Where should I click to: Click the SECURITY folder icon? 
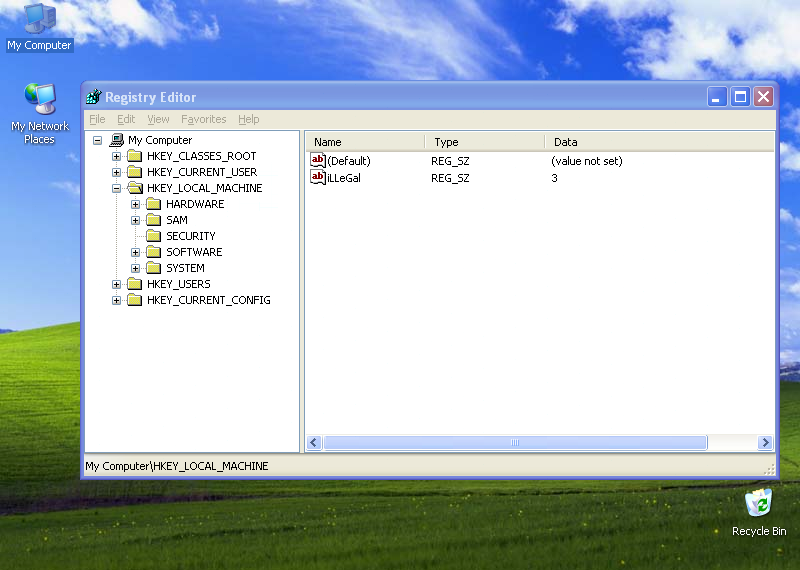pyautogui.click(x=154, y=236)
